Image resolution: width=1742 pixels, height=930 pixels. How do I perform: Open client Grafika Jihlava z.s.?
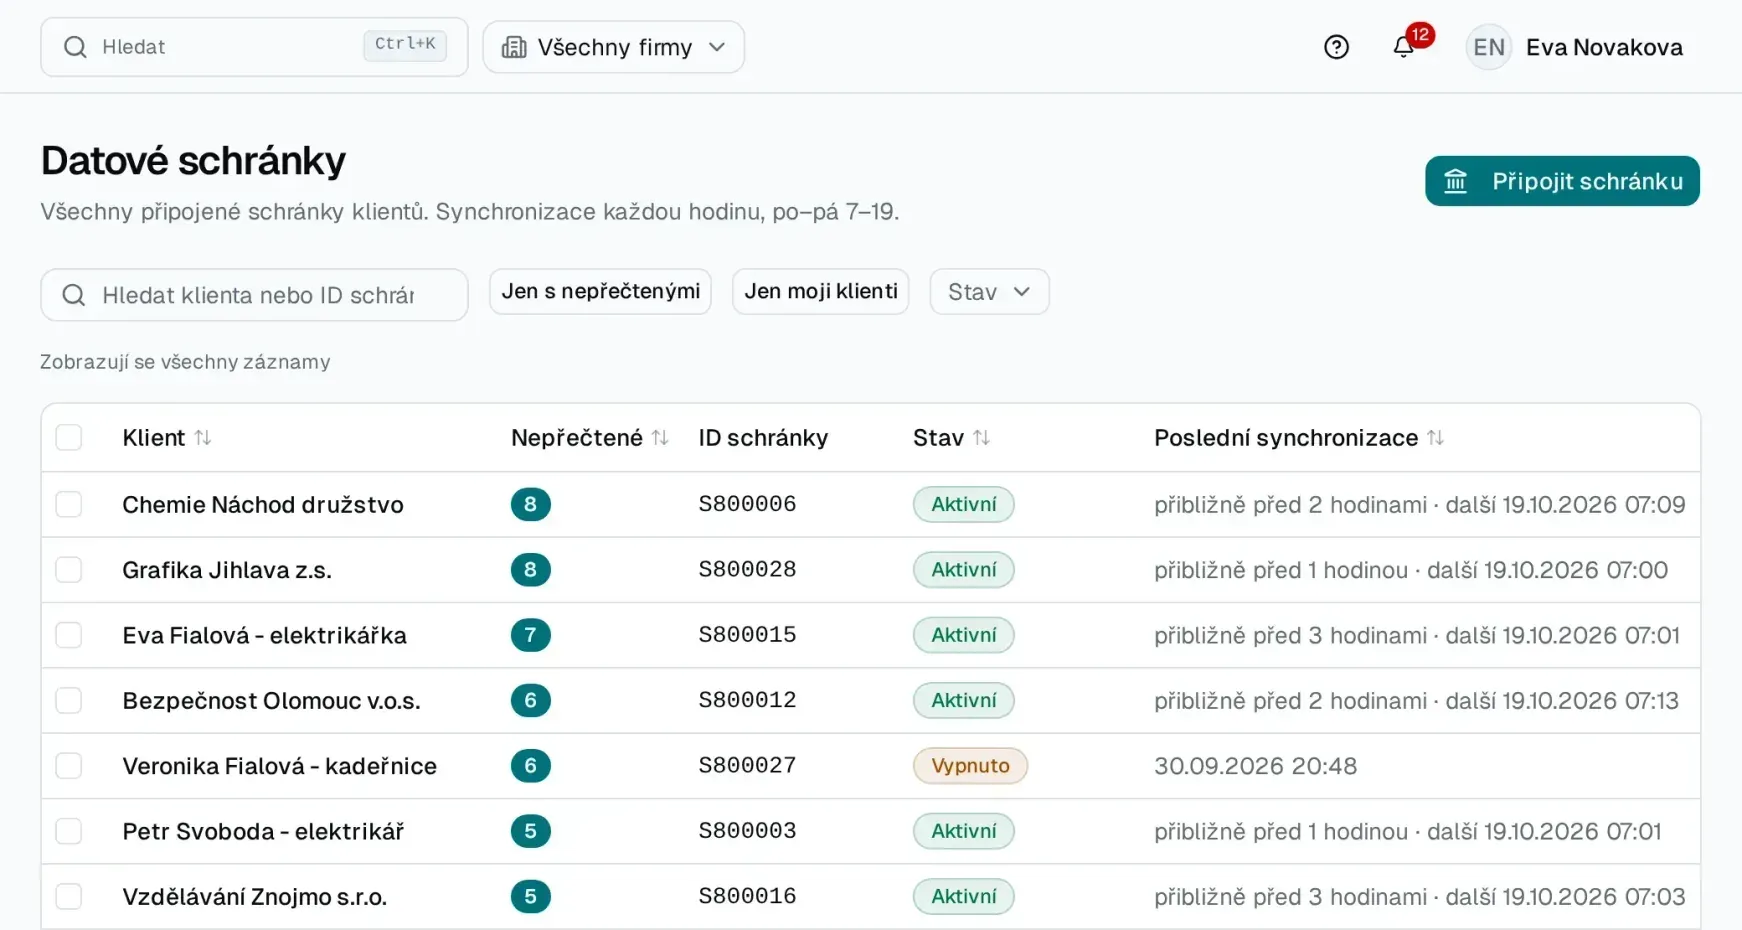pos(227,570)
